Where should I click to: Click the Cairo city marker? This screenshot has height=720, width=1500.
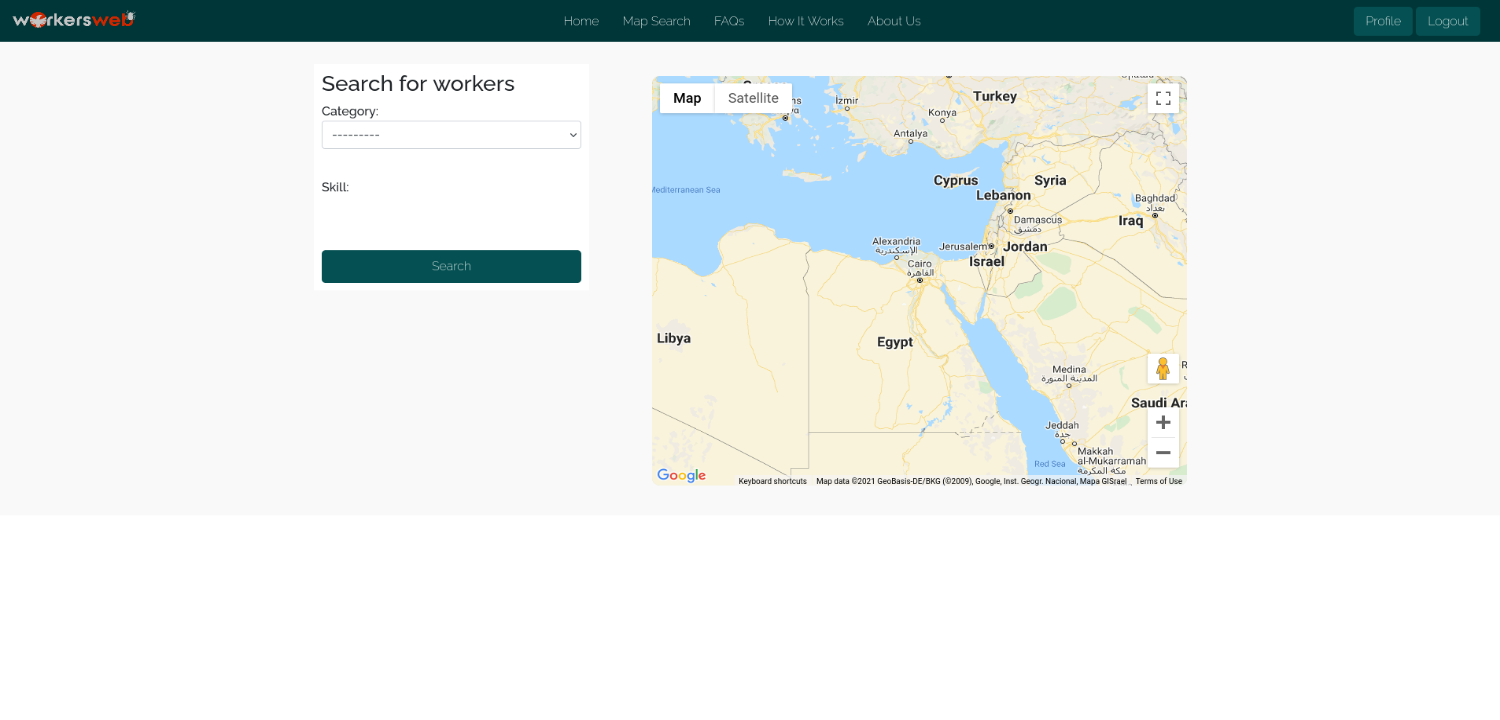point(920,280)
